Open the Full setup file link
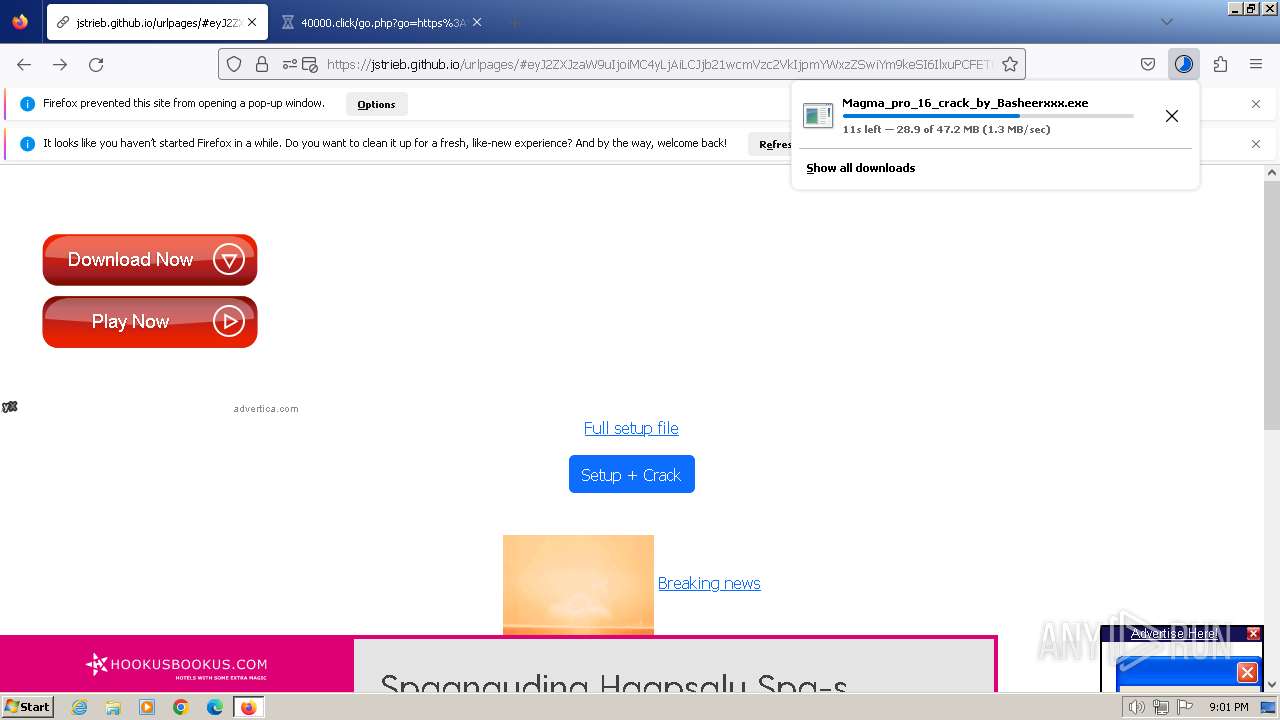1280x720 pixels. (x=631, y=428)
